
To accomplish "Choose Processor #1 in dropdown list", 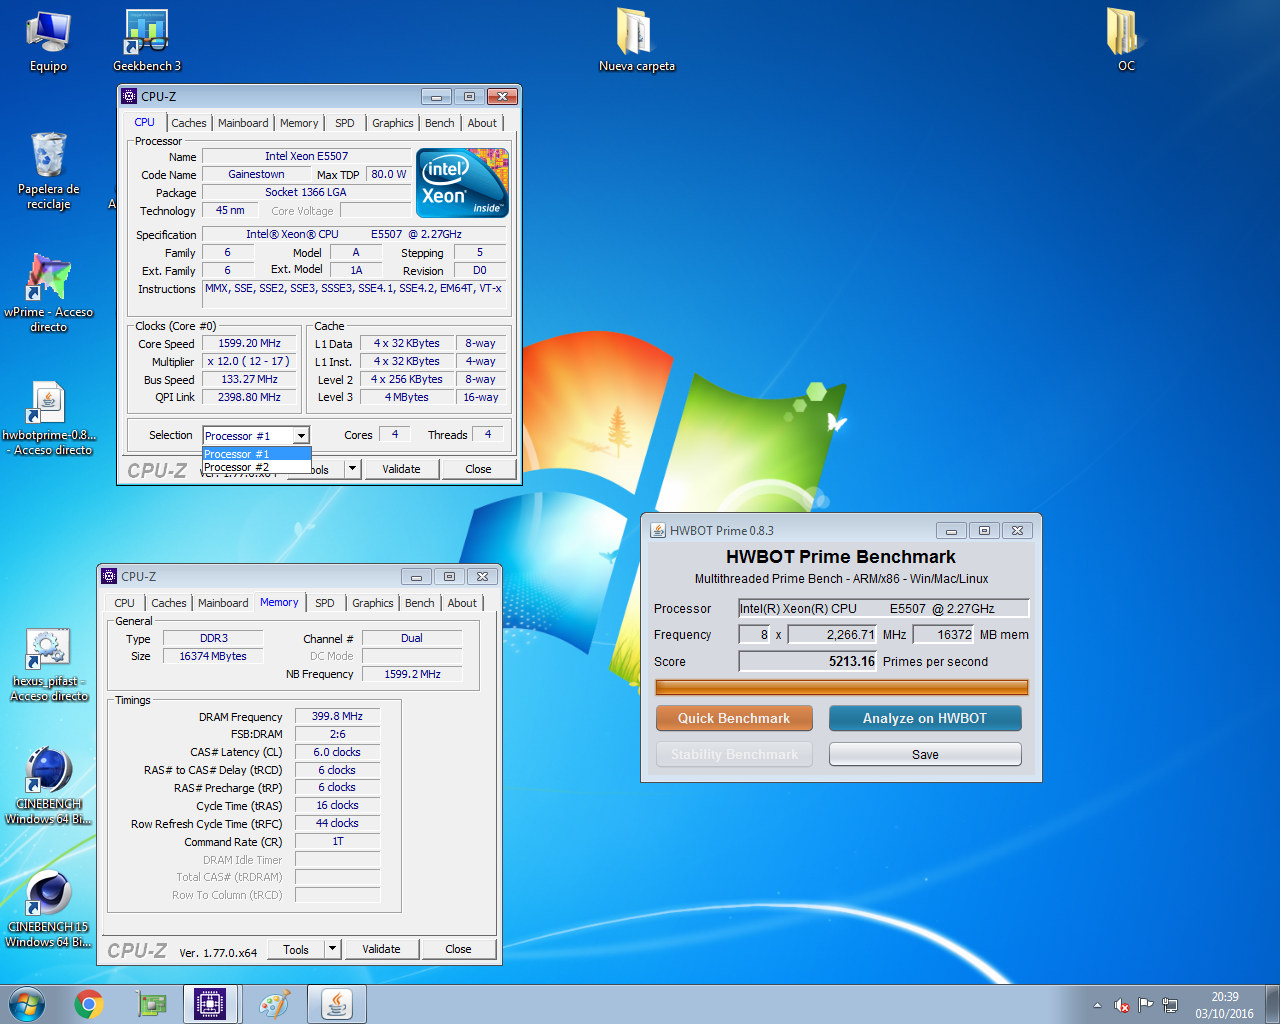I will (257, 454).
